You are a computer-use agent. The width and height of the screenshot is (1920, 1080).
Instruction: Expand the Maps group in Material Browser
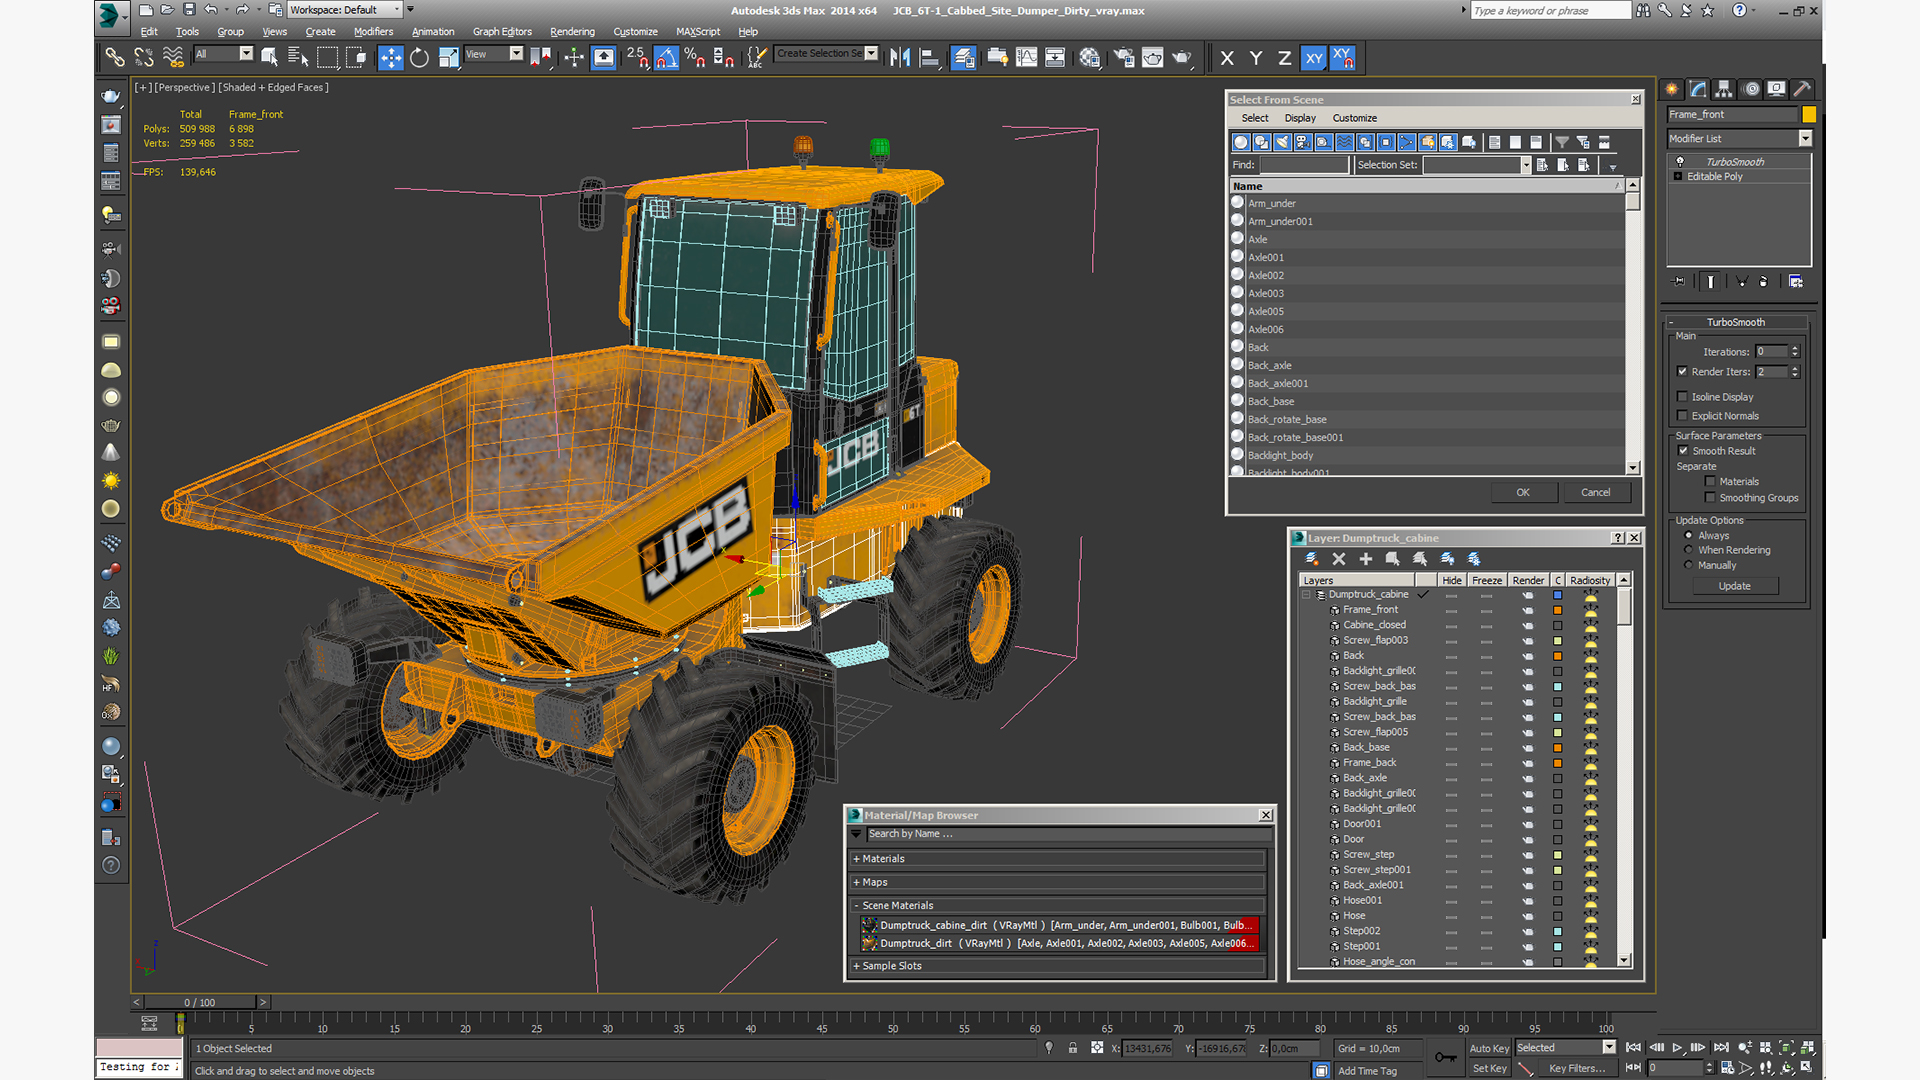point(1059,882)
